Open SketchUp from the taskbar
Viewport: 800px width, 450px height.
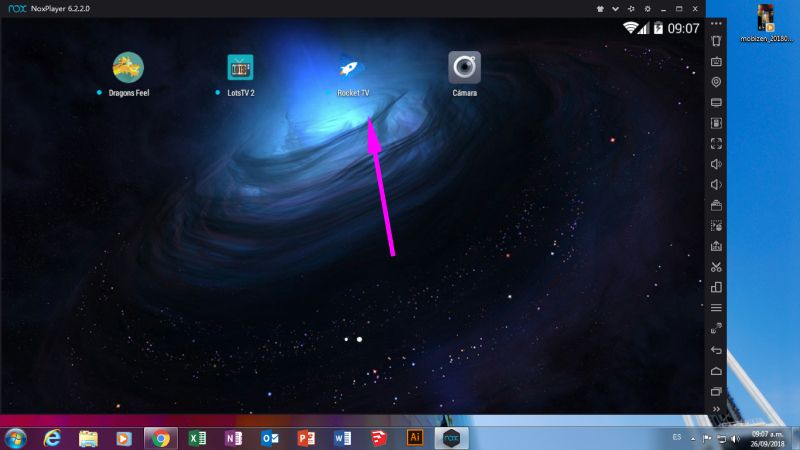(379, 438)
